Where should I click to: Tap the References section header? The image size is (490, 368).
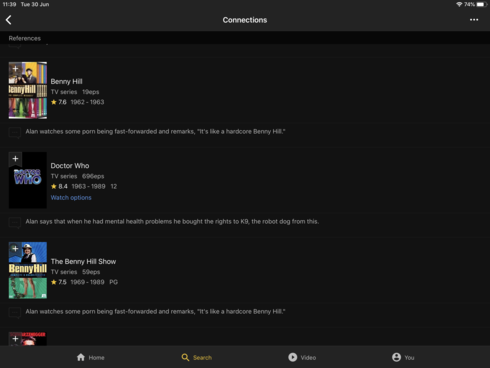tap(25, 38)
